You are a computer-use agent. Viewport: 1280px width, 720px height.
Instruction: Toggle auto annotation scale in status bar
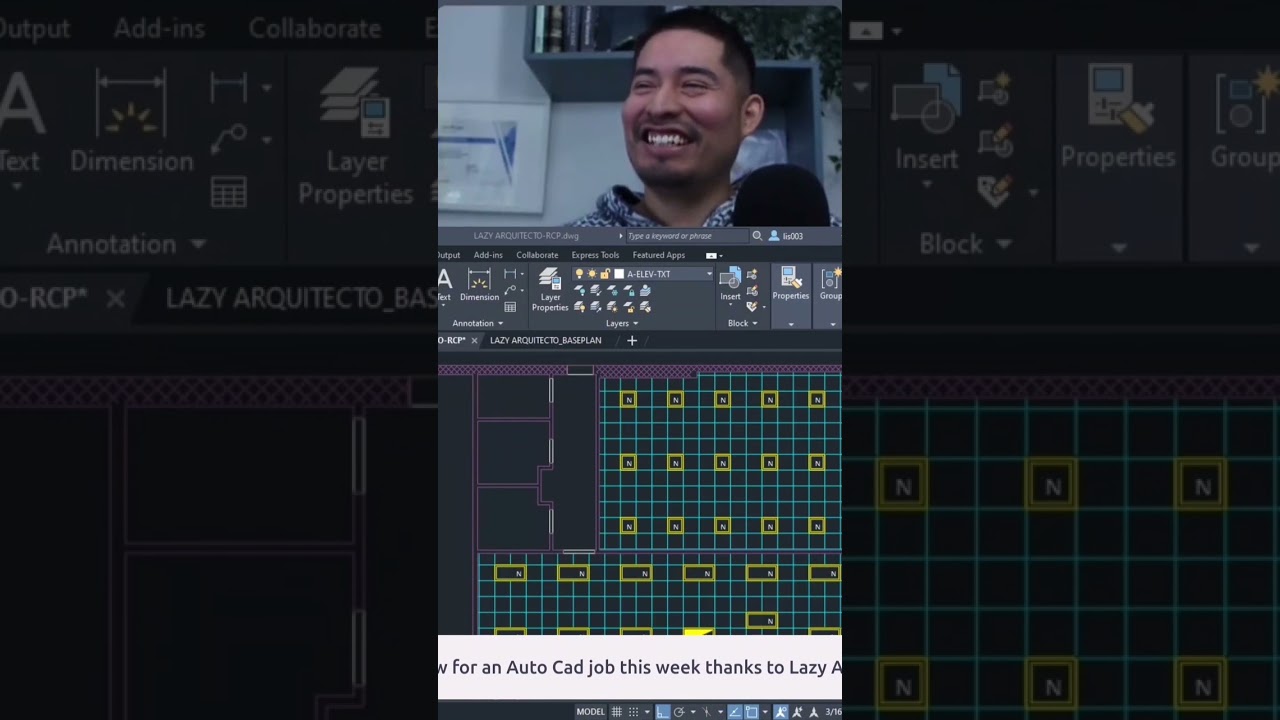tap(797, 712)
